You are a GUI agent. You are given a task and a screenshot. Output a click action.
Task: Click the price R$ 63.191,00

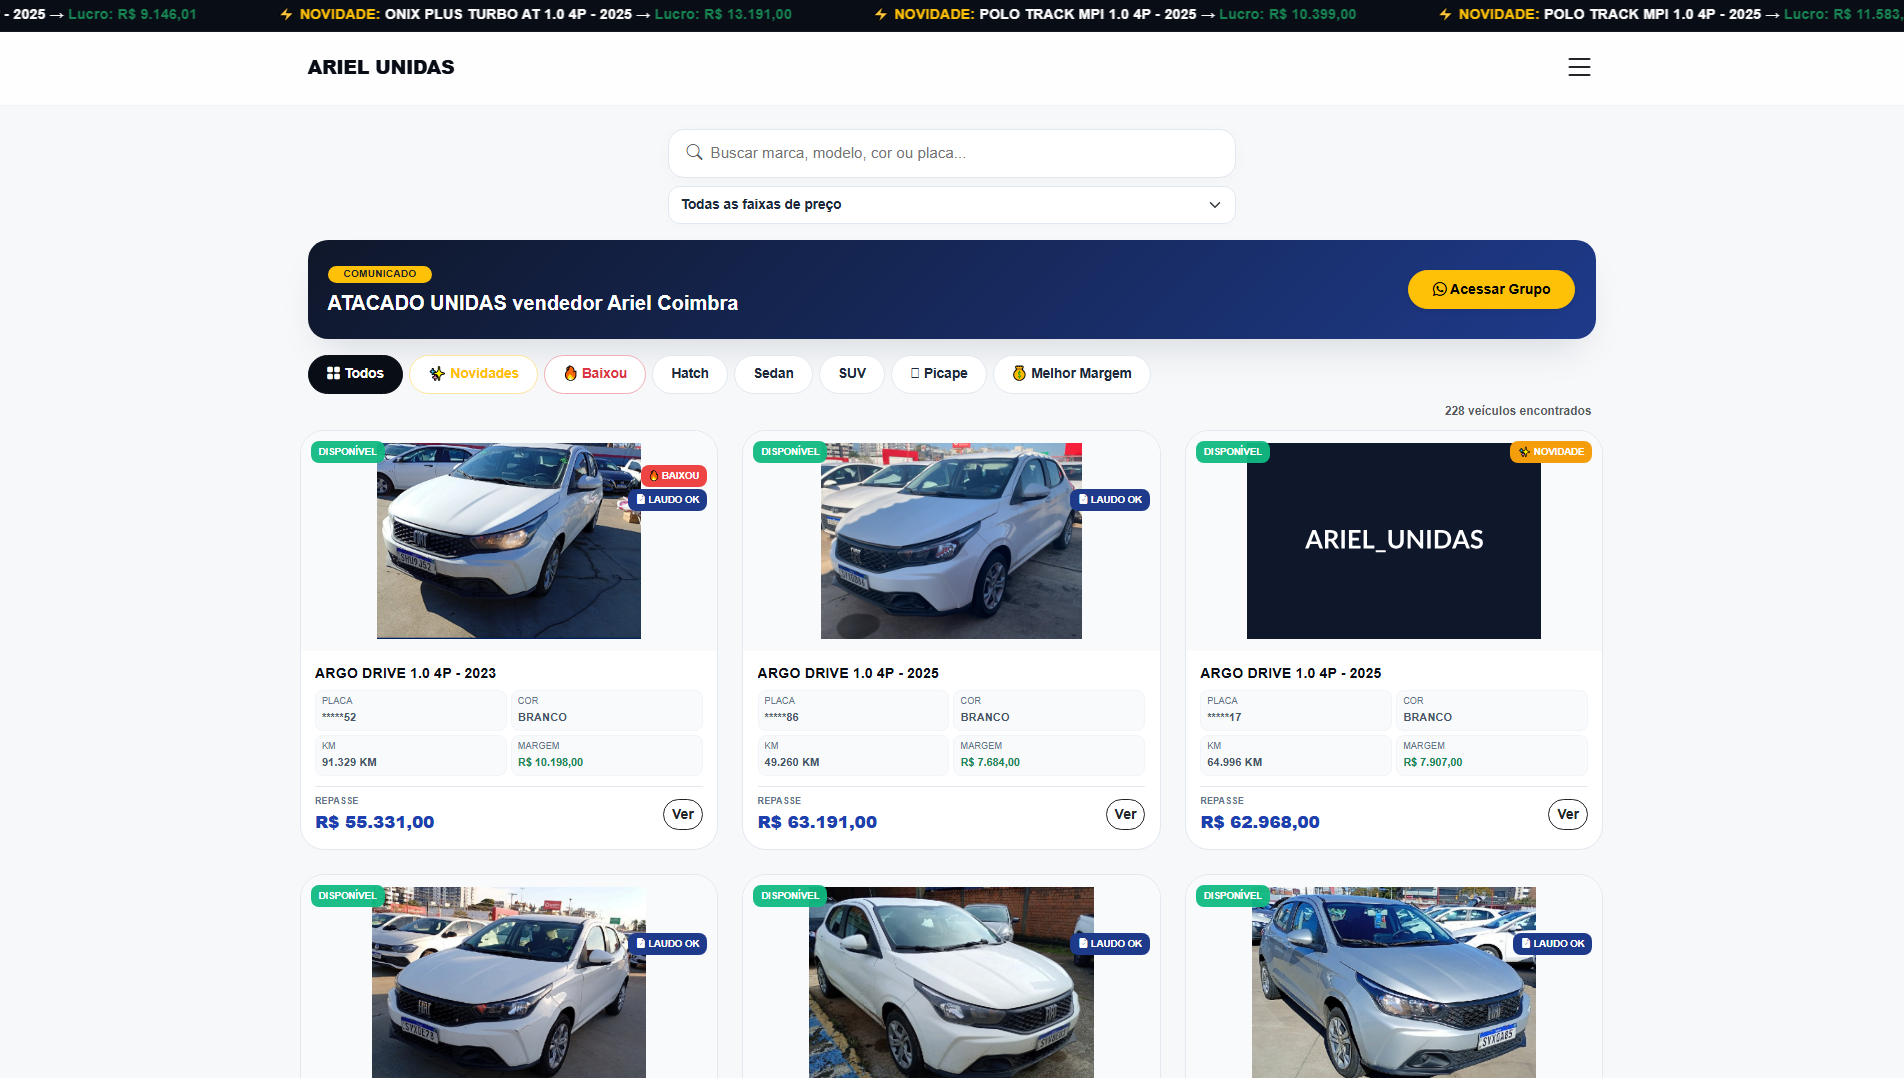817,822
